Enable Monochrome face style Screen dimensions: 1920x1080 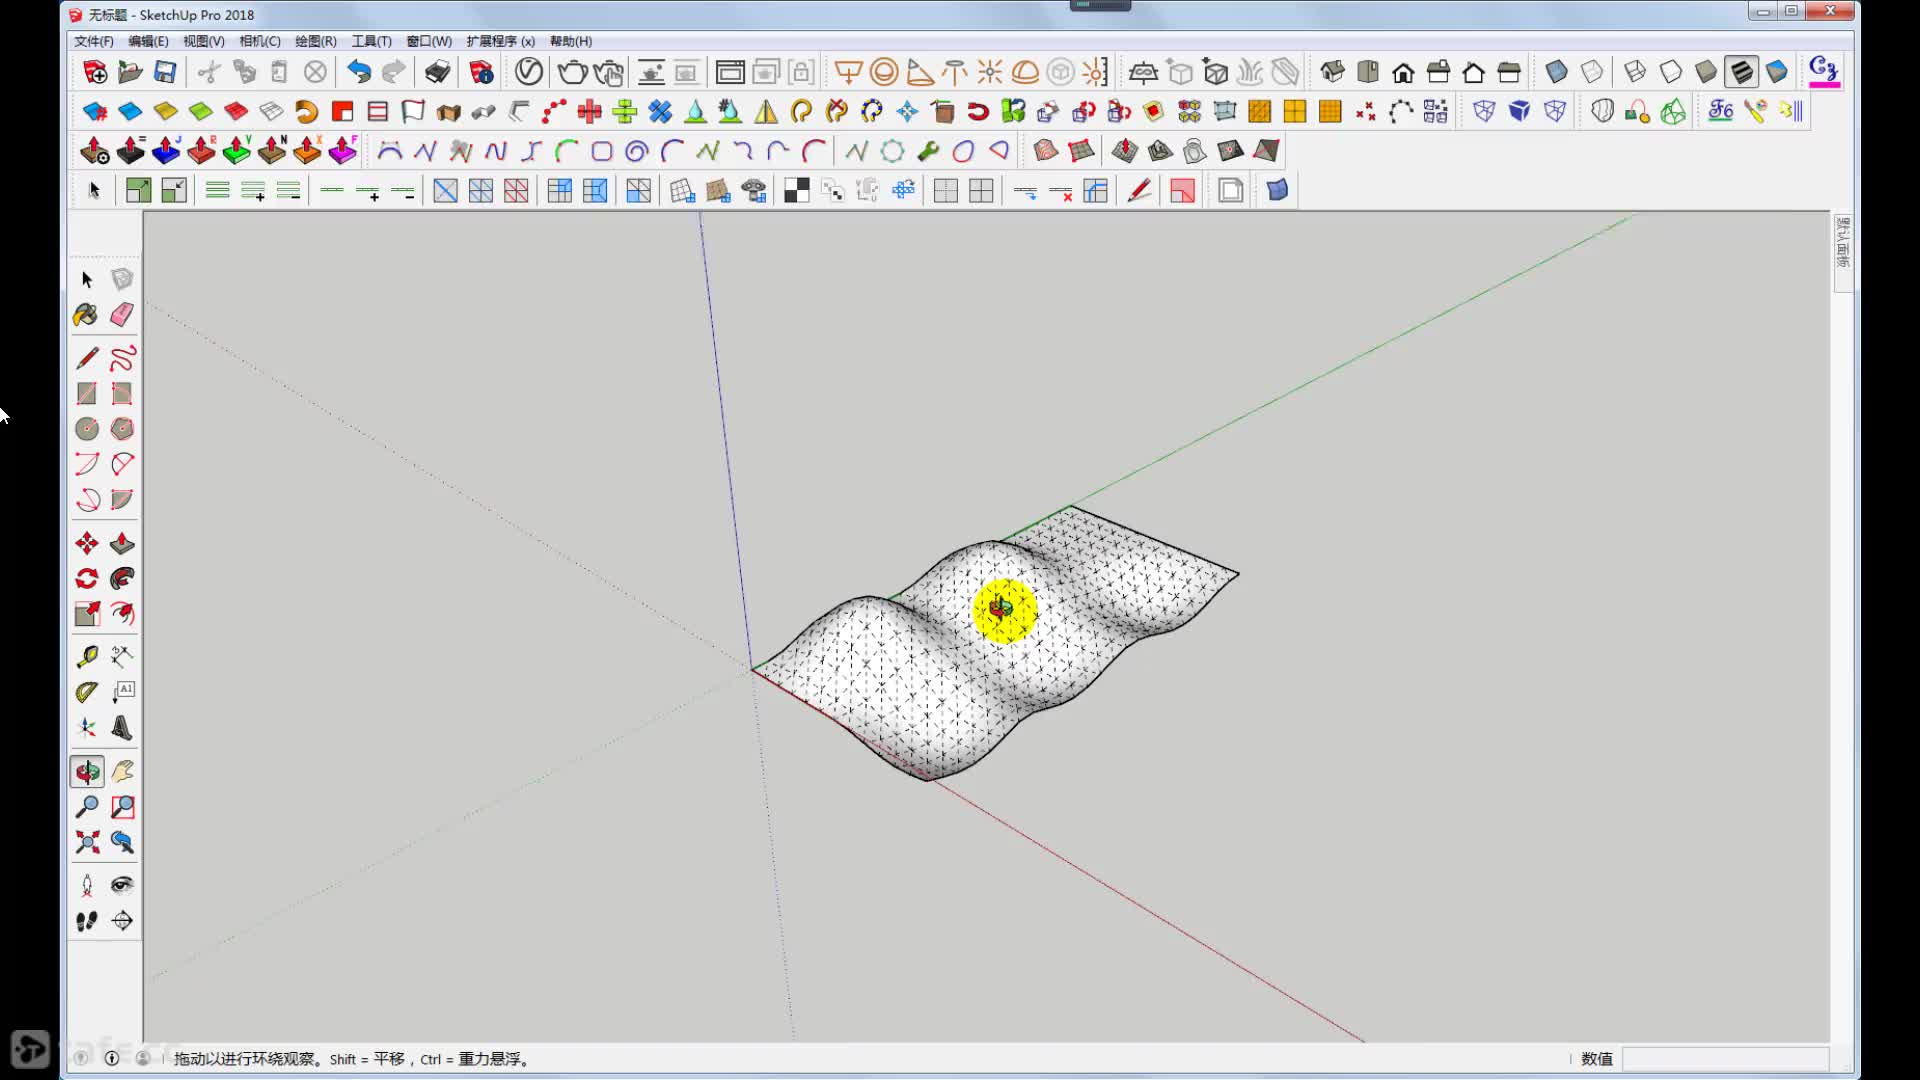[1777, 72]
